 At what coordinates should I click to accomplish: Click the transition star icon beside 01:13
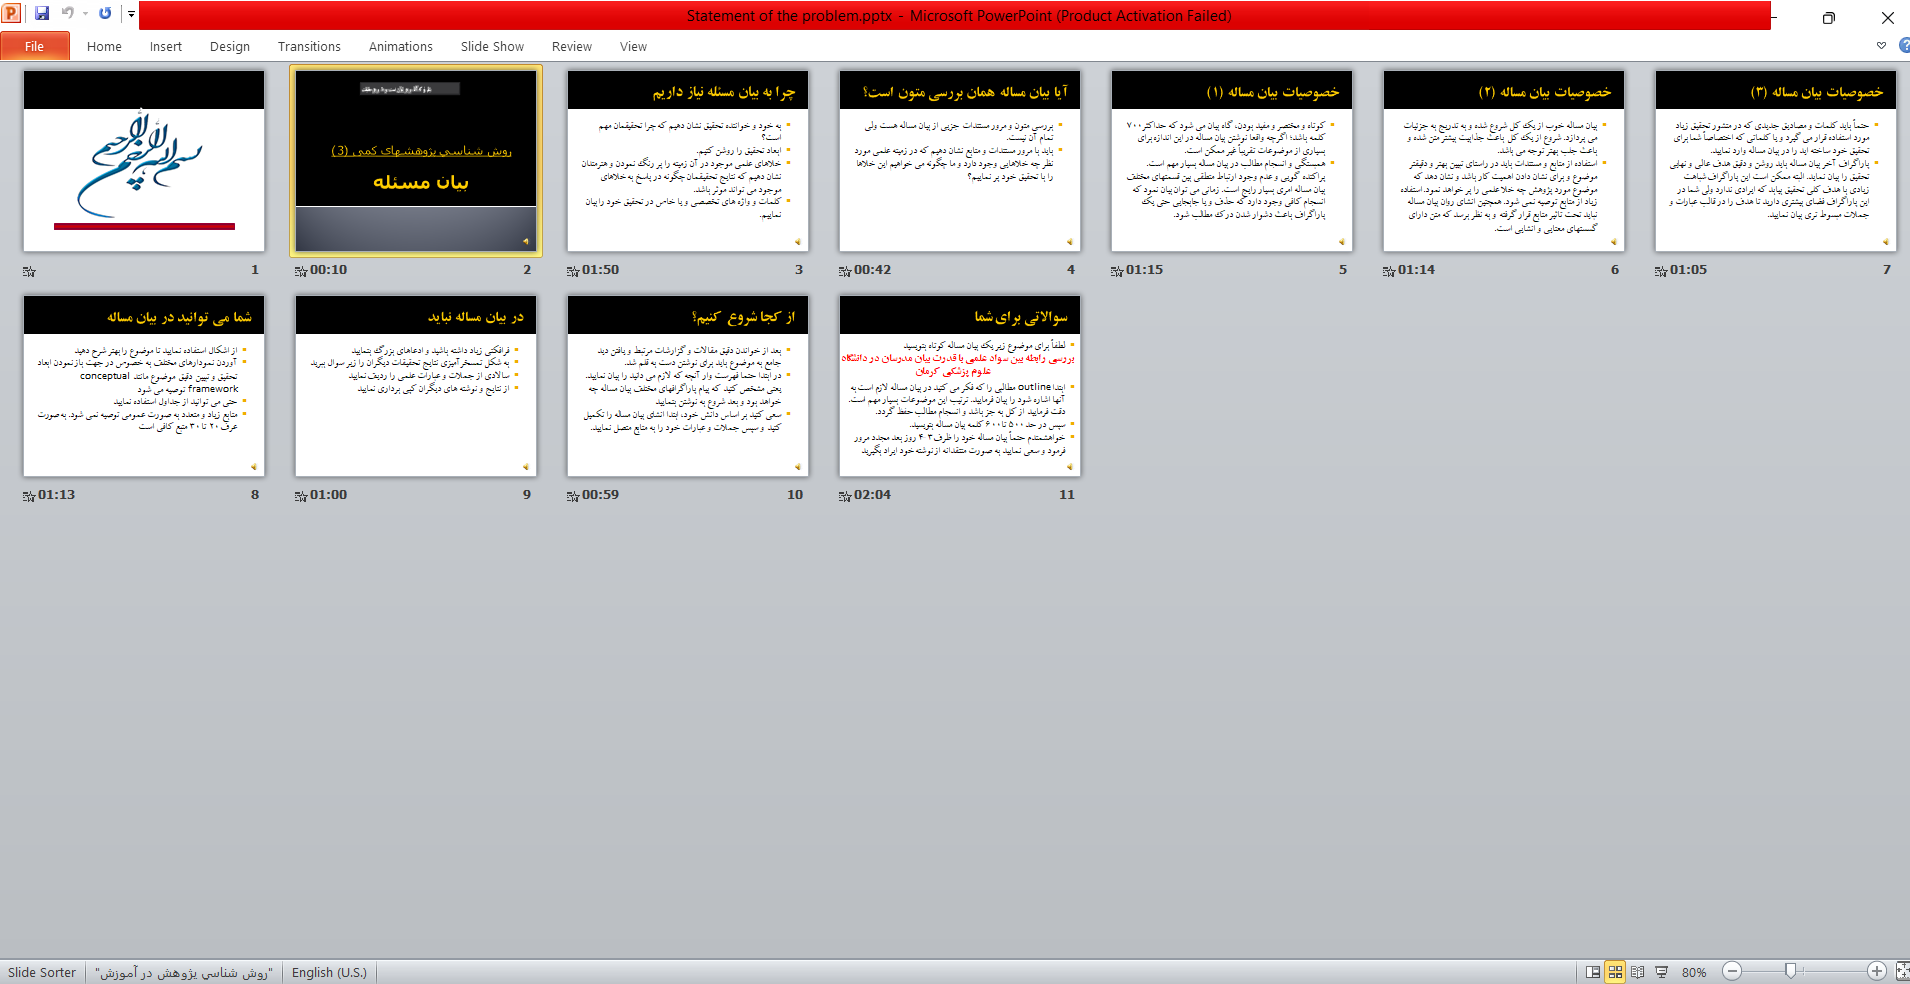coord(29,496)
